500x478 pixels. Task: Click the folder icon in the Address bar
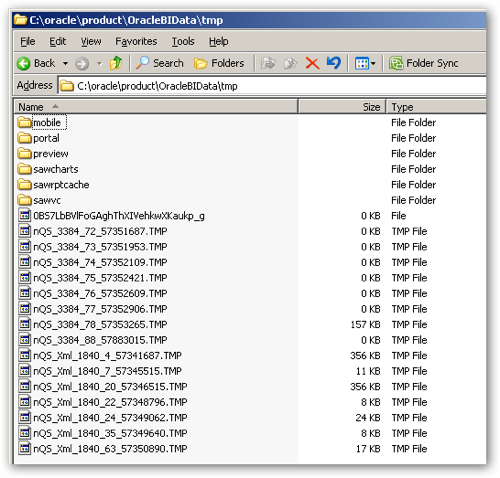coord(67,86)
